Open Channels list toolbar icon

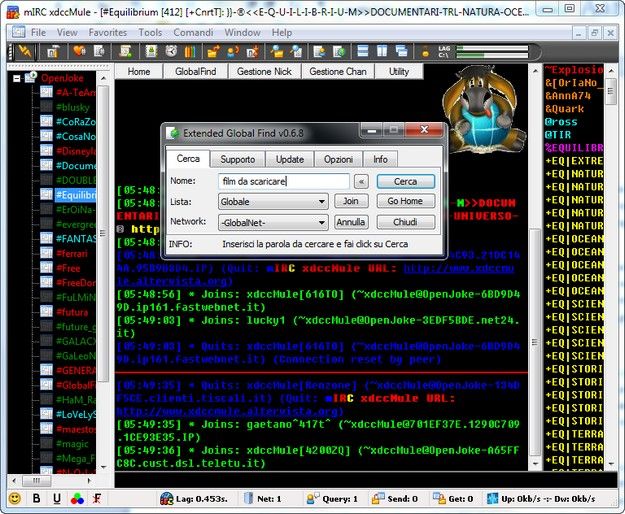[x=99, y=51]
